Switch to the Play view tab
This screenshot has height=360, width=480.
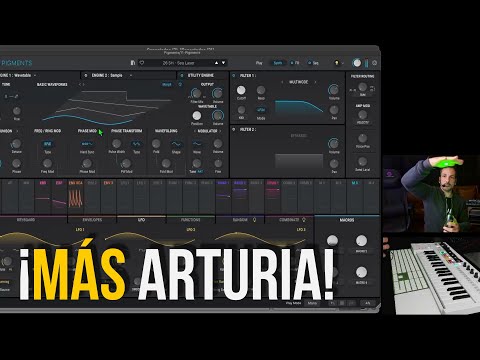pyautogui.click(x=259, y=63)
